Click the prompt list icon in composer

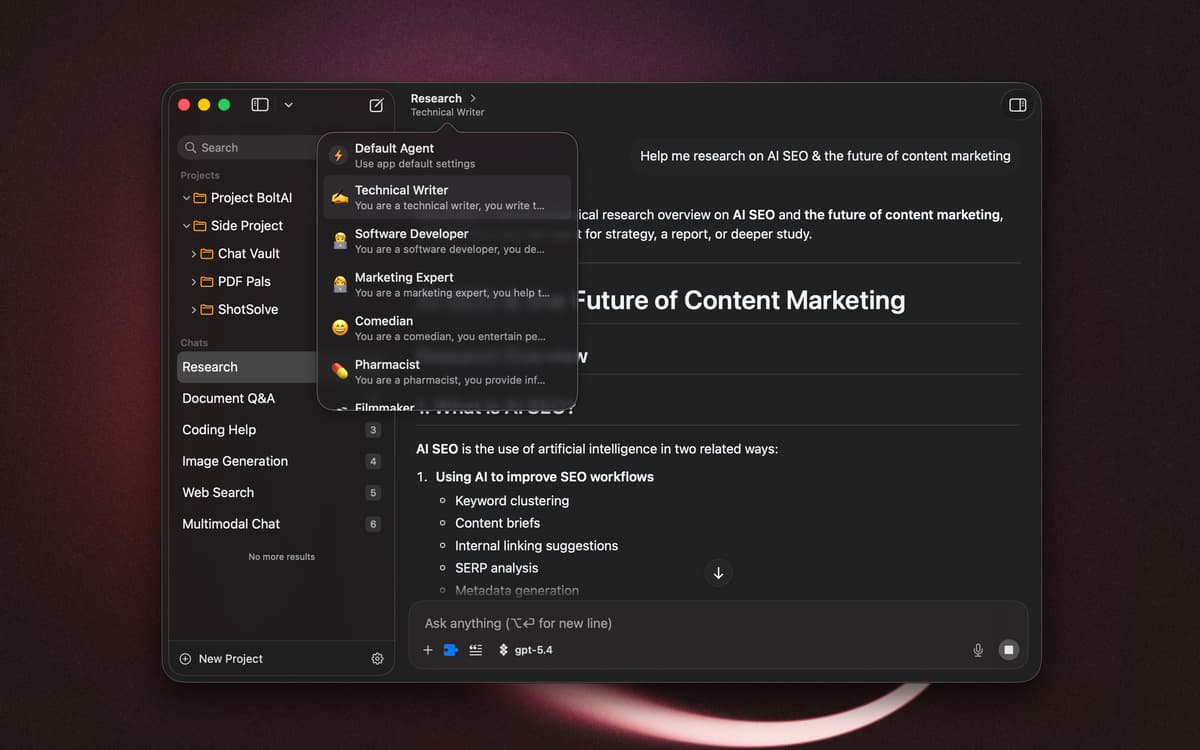[475, 650]
